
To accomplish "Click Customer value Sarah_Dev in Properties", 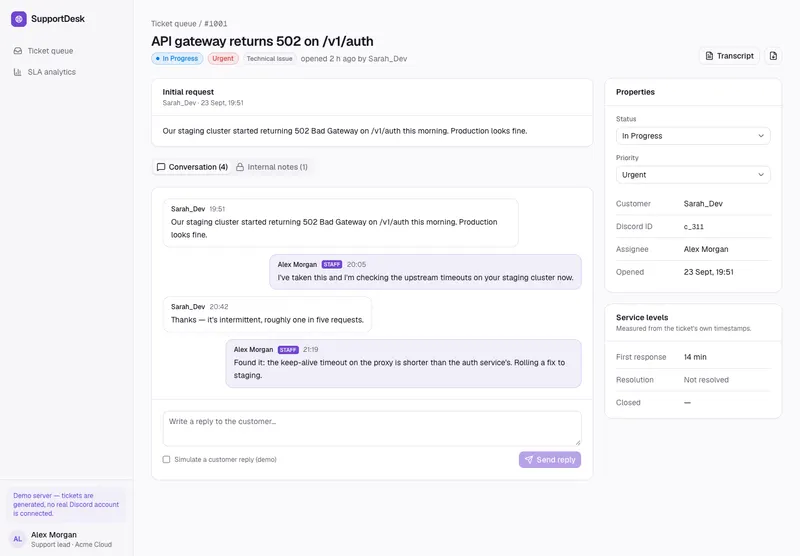I will tap(703, 204).
